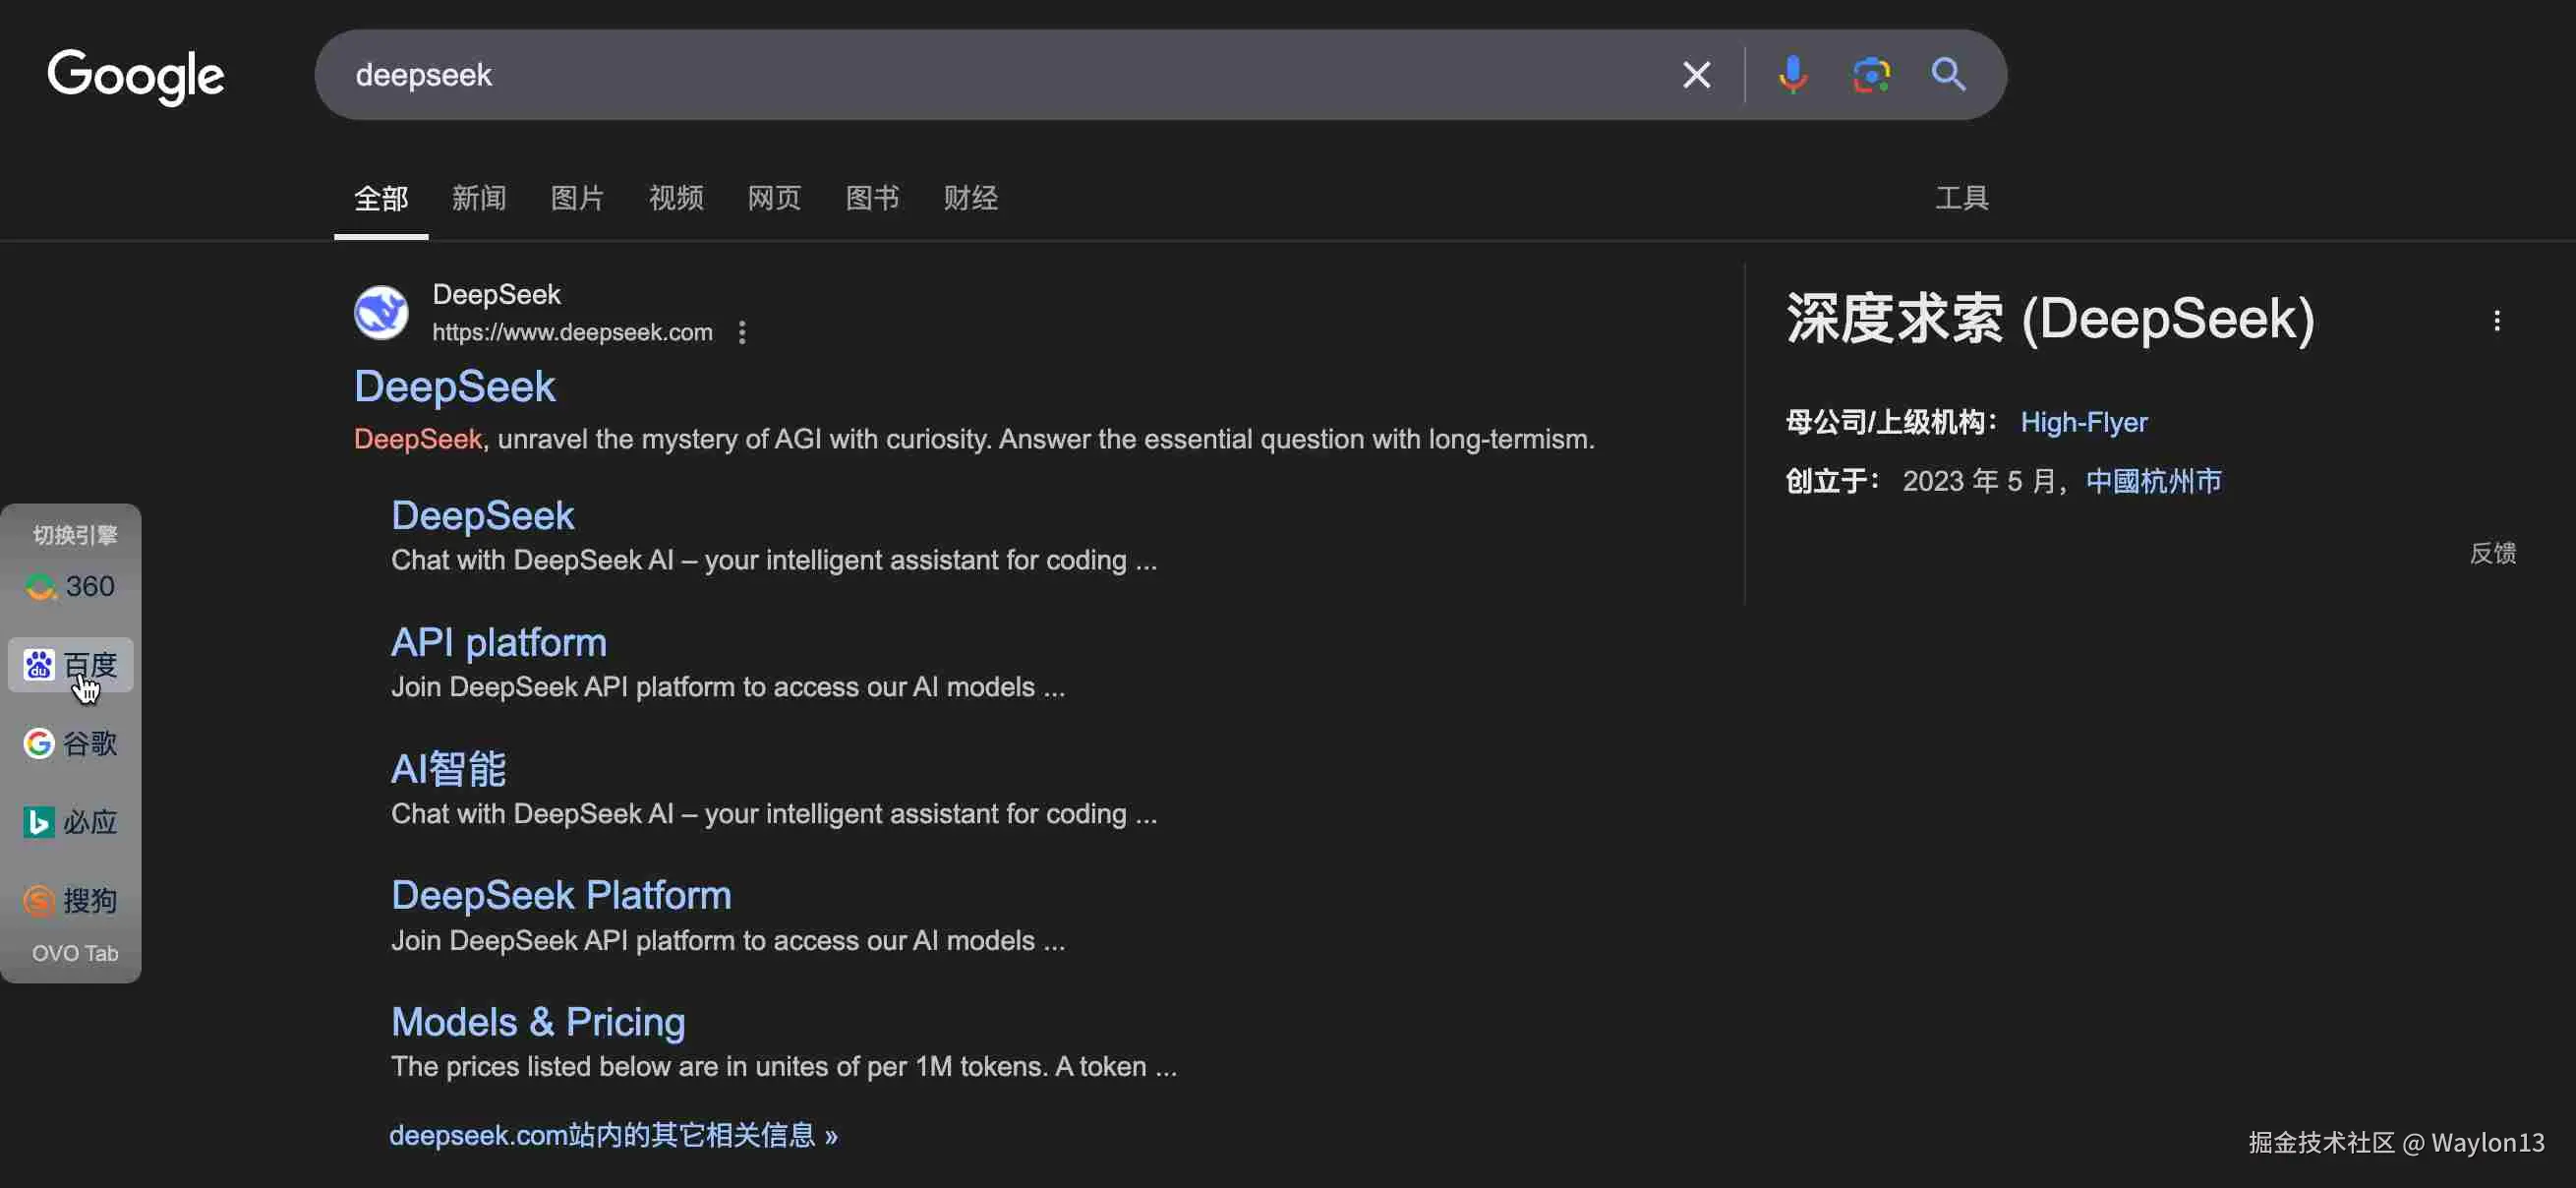2576x1188 pixels.
Task: Clear the search box with X icon
Action: coord(1696,75)
